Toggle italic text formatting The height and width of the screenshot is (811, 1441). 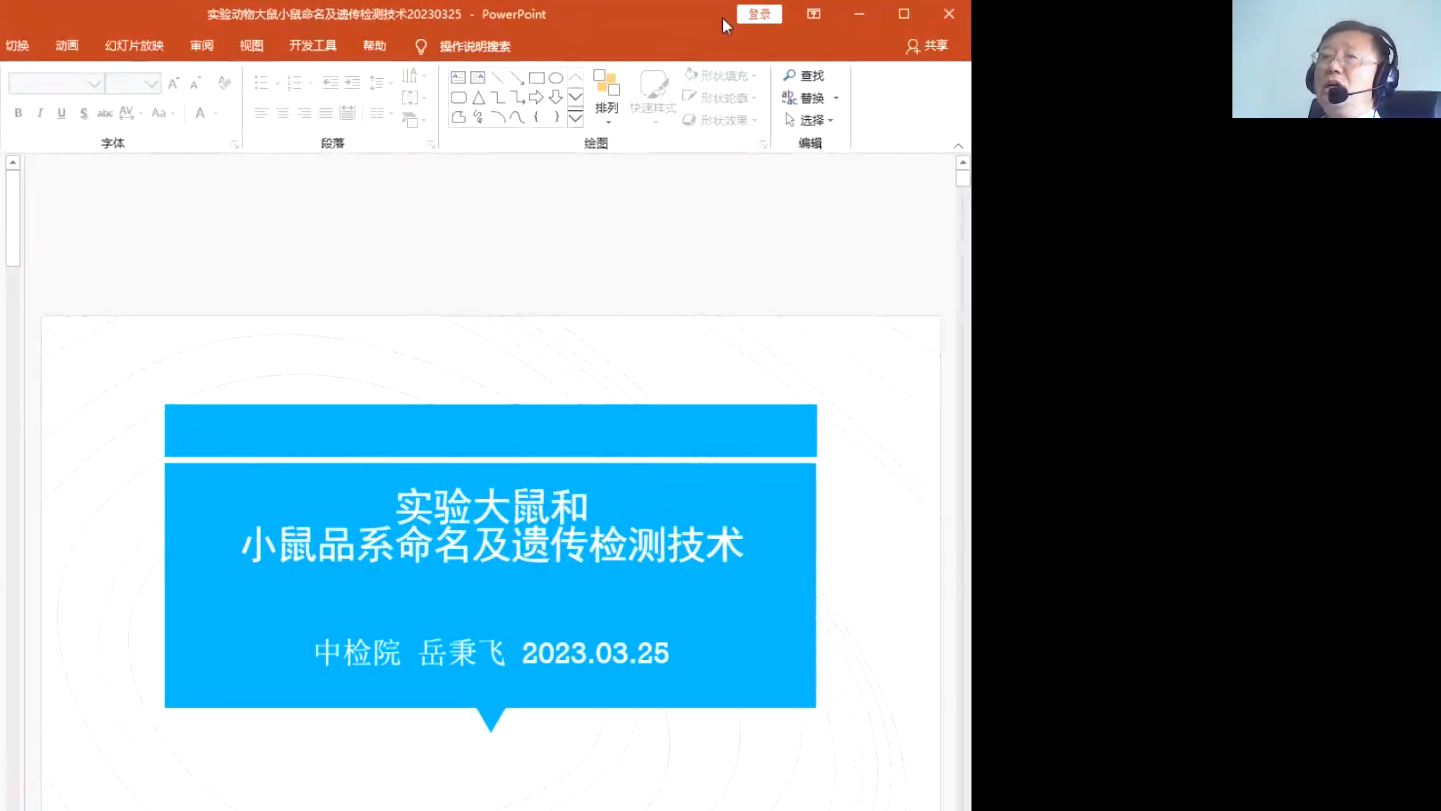click(x=40, y=114)
